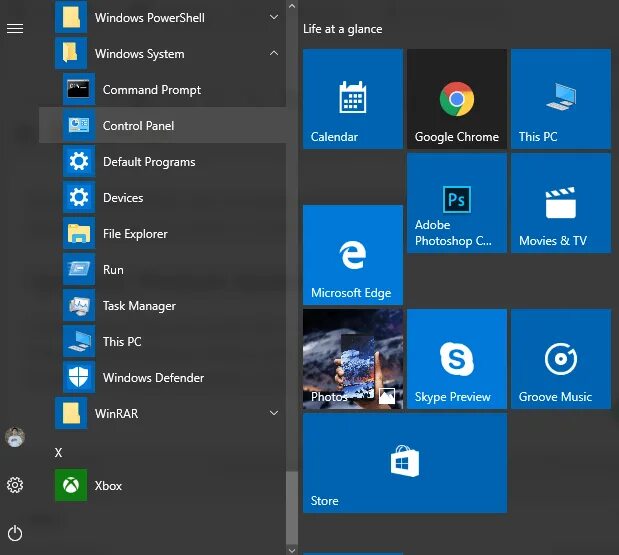Click the app list scrollbar down arrow
The height and width of the screenshot is (555, 619).
(292, 550)
